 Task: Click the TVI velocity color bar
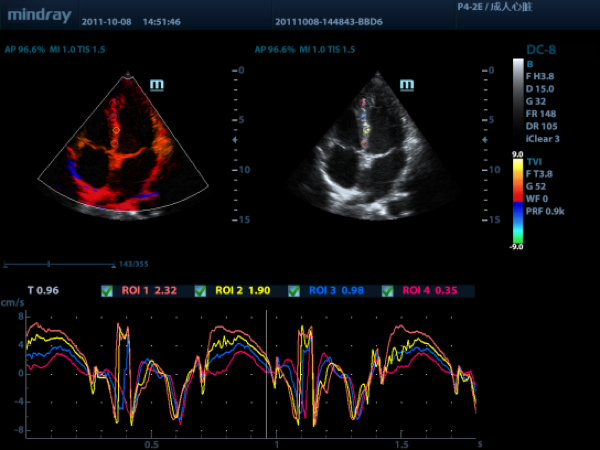tap(518, 200)
